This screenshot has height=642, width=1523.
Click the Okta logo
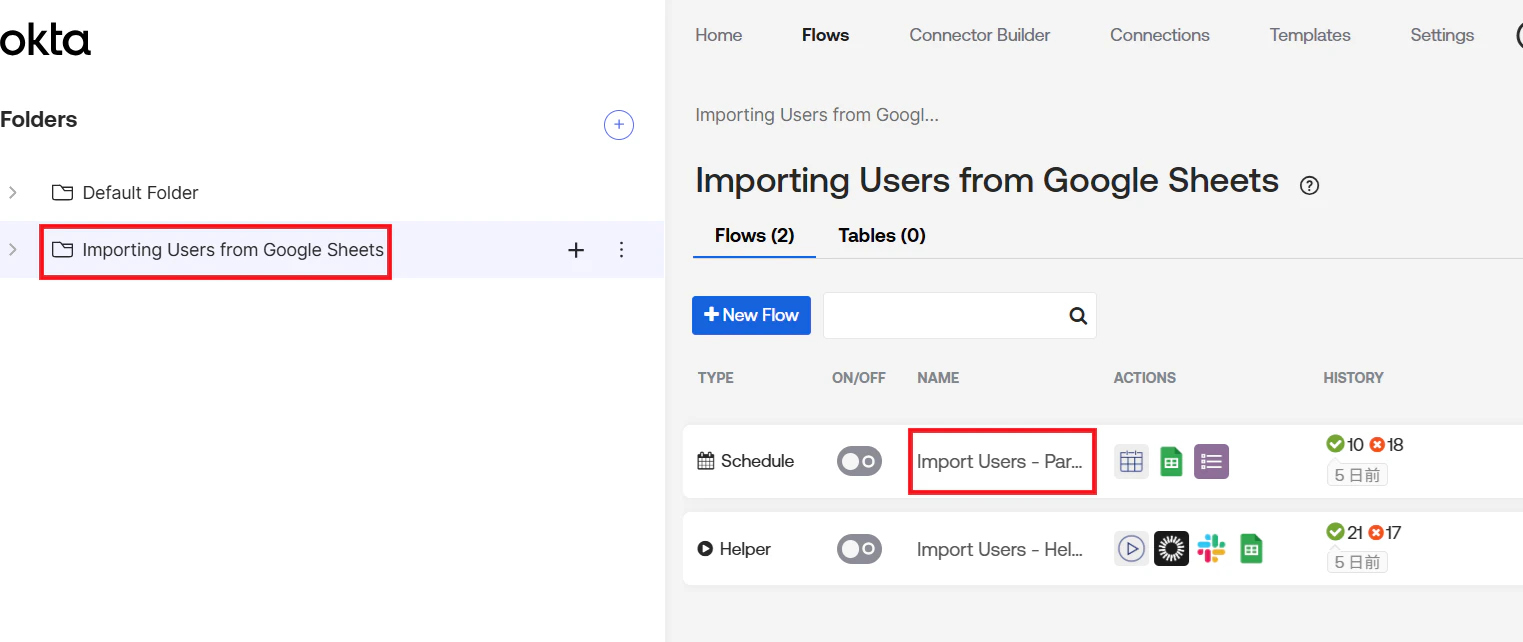click(45, 41)
